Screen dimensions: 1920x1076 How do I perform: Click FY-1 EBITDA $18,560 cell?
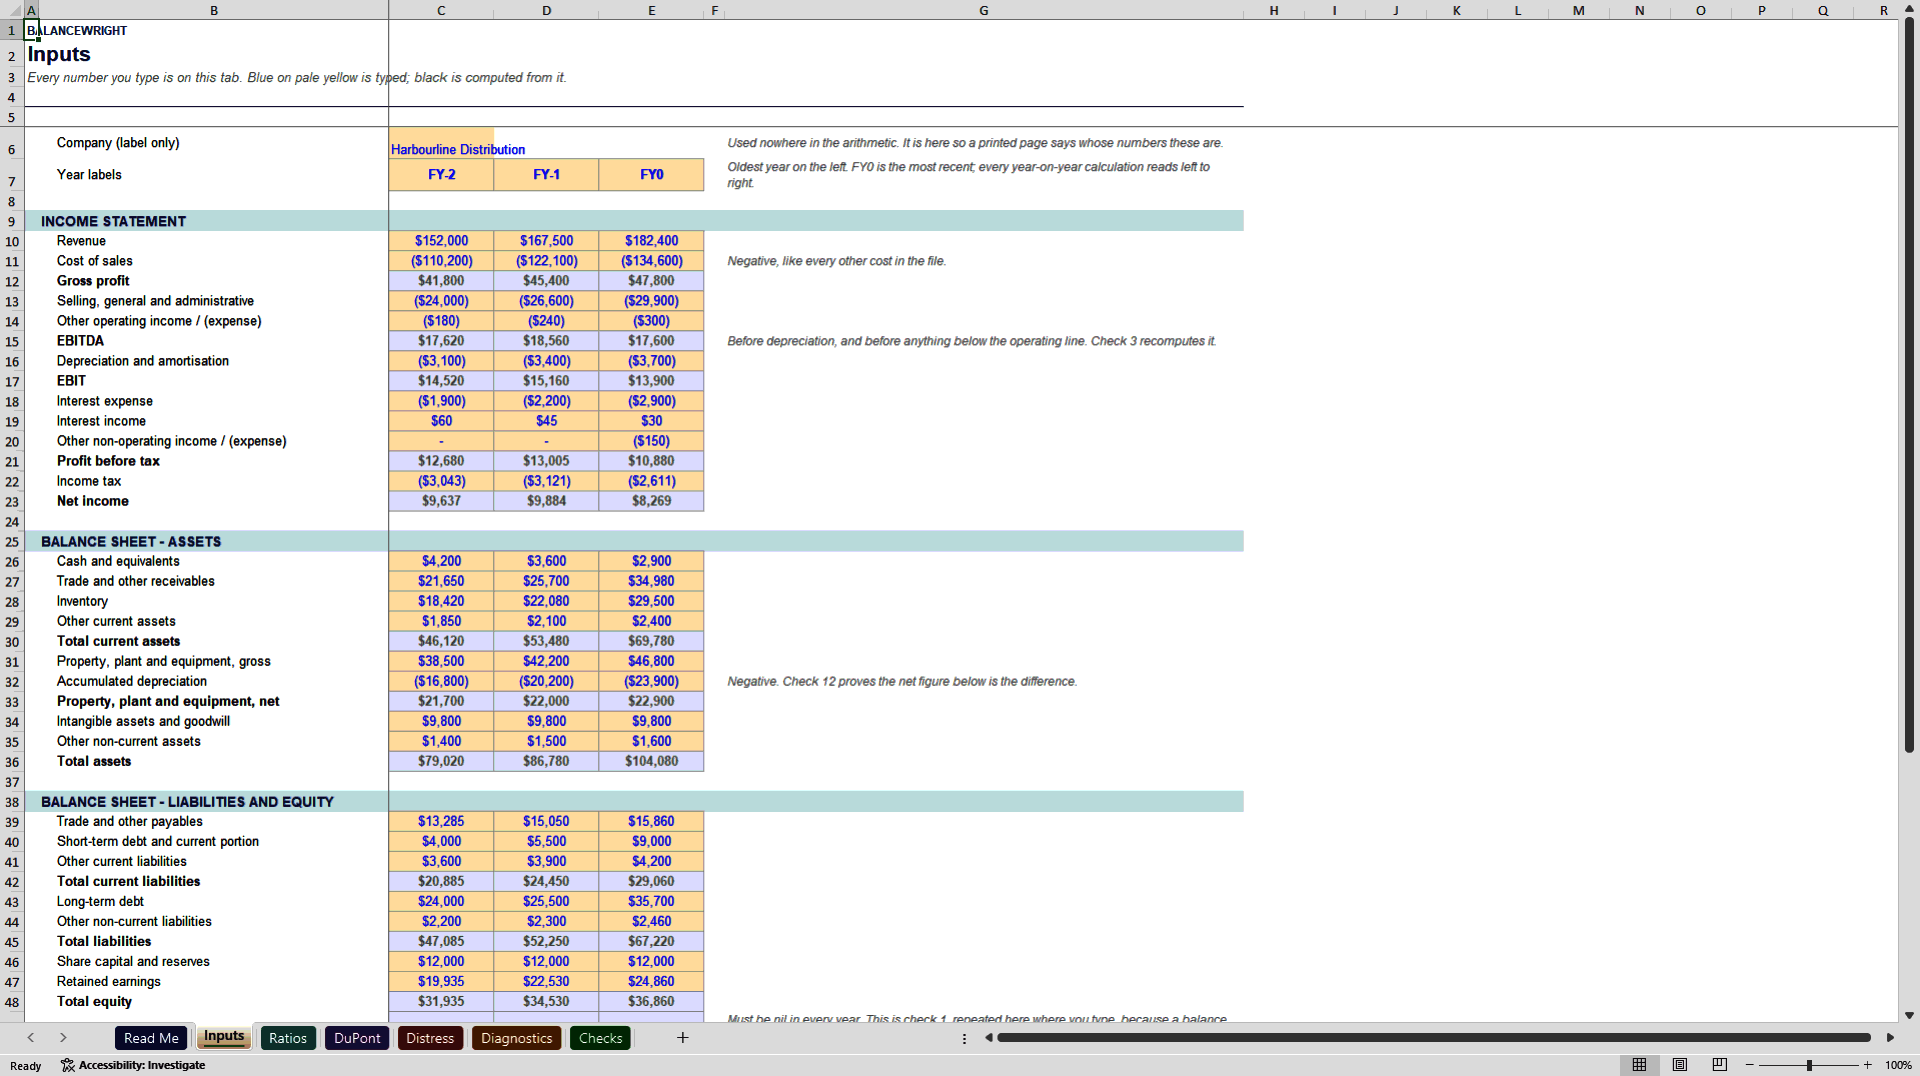pos(546,341)
